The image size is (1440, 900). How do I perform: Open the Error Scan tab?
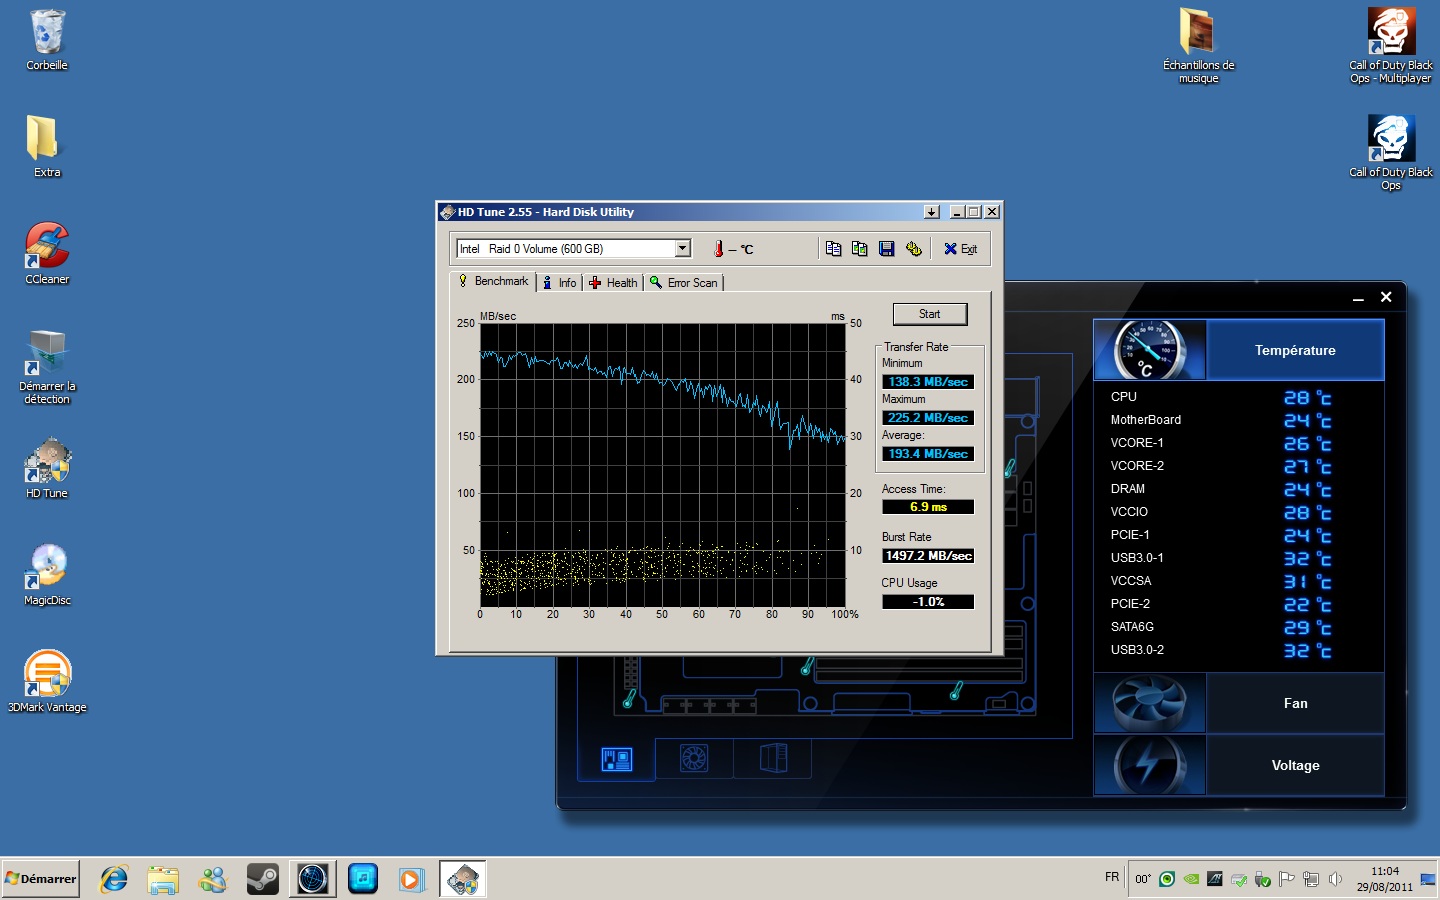pyautogui.click(x=684, y=283)
